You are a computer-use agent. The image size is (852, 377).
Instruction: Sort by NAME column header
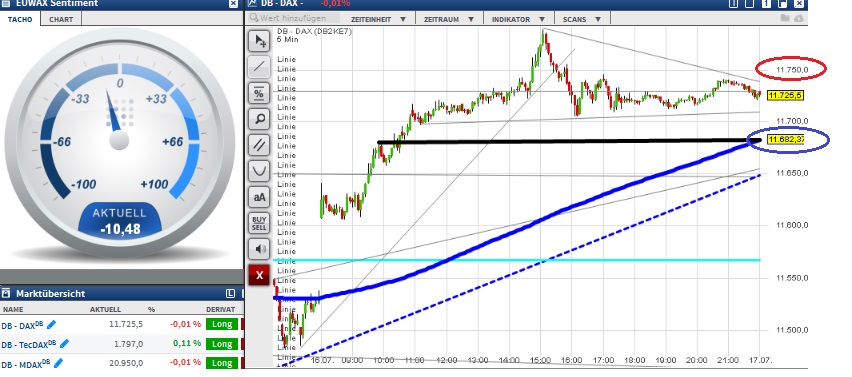pyautogui.click(x=12, y=309)
